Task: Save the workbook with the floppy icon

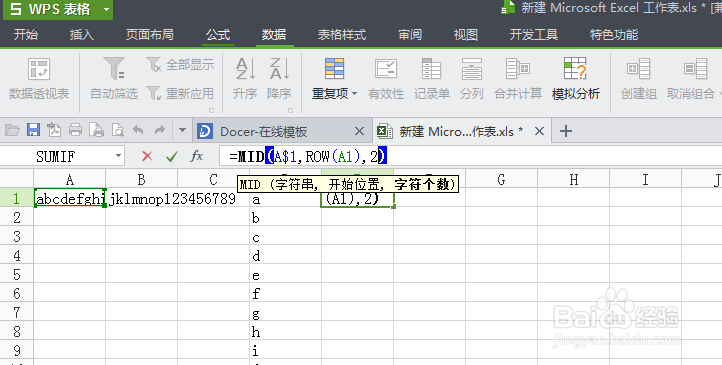Action: click(x=33, y=130)
